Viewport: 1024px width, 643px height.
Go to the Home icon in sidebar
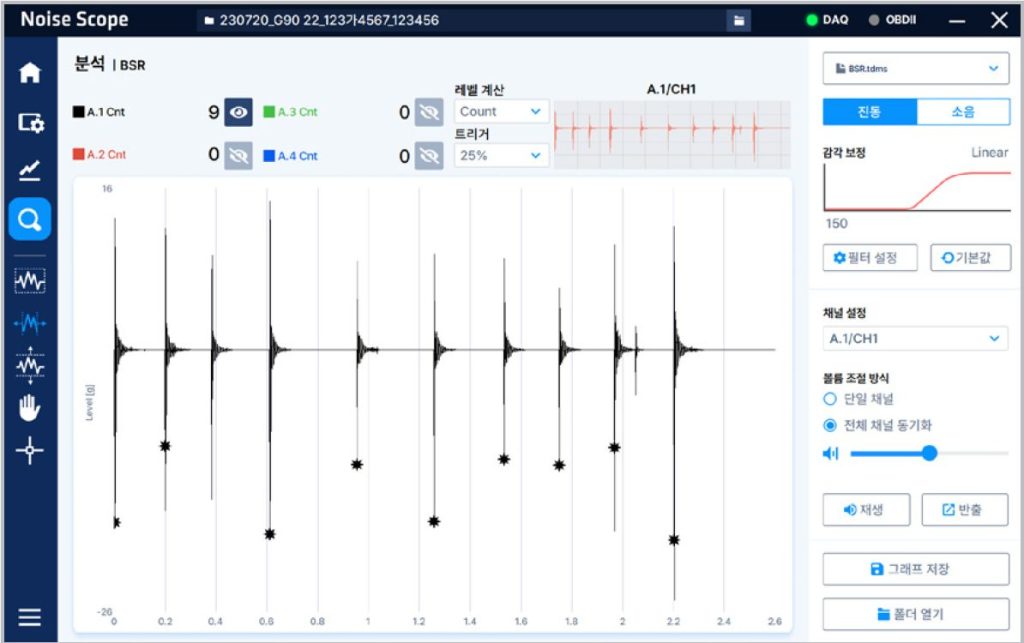click(30, 73)
